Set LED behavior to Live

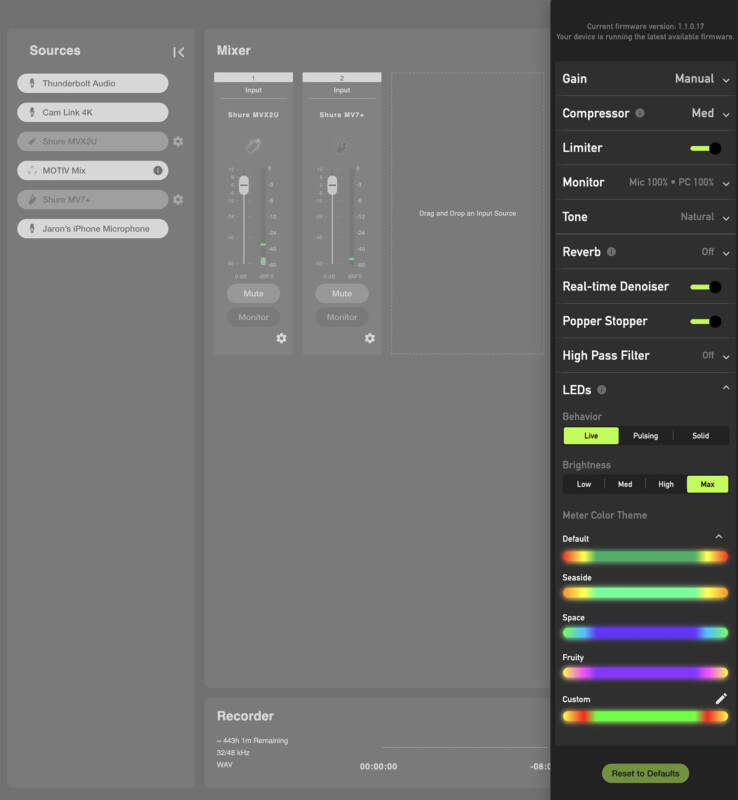point(591,436)
